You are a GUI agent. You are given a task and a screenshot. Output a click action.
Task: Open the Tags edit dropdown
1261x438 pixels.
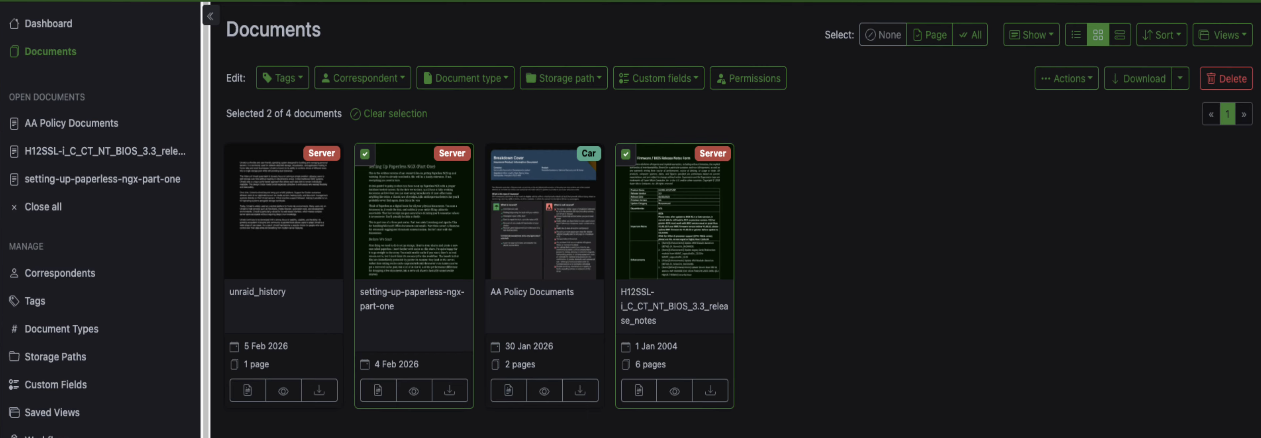tap(282, 78)
